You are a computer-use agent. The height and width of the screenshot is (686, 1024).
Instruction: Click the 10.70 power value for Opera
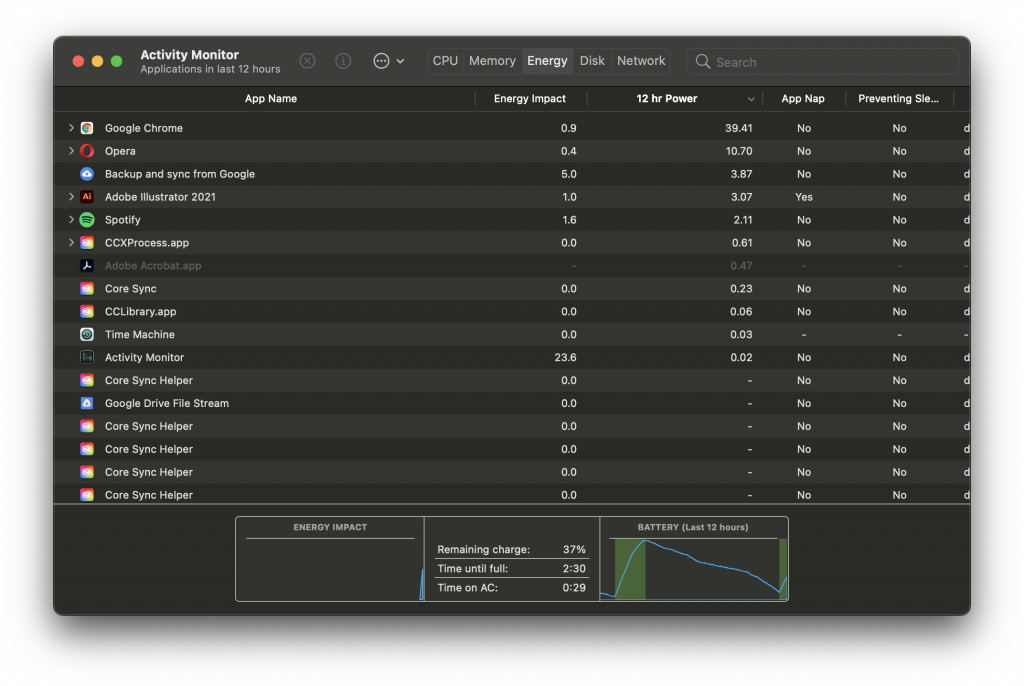click(x=739, y=151)
